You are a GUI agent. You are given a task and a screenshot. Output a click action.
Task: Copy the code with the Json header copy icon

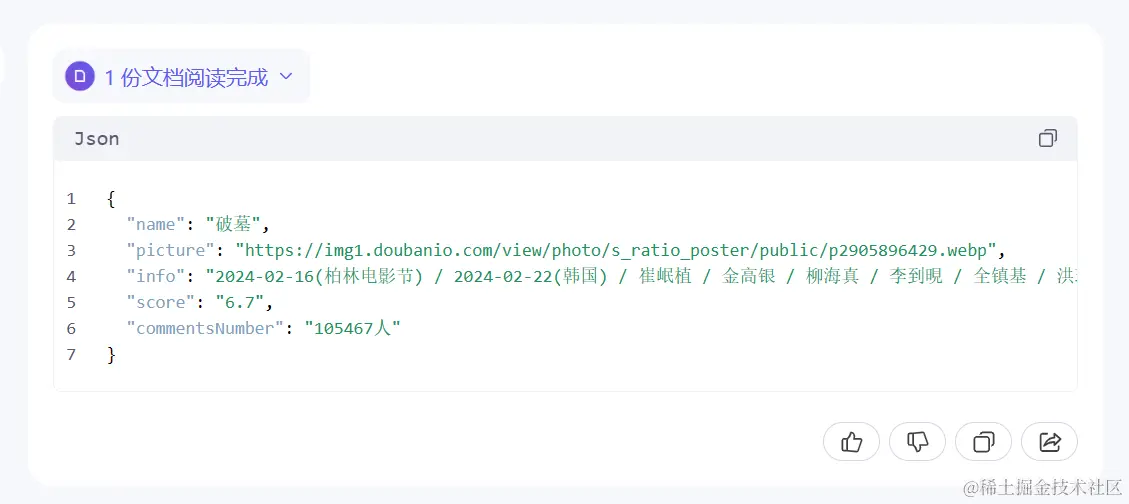tap(1048, 138)
